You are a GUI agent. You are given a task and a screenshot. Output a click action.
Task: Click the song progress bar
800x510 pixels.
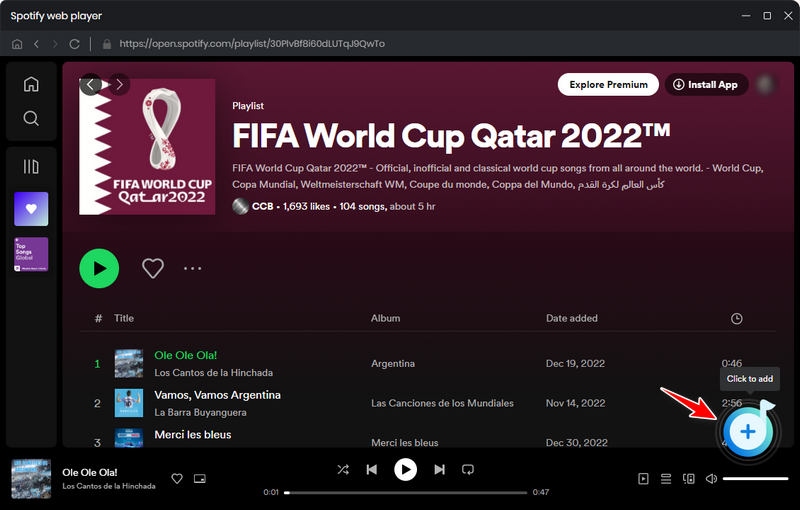[406, 493]
